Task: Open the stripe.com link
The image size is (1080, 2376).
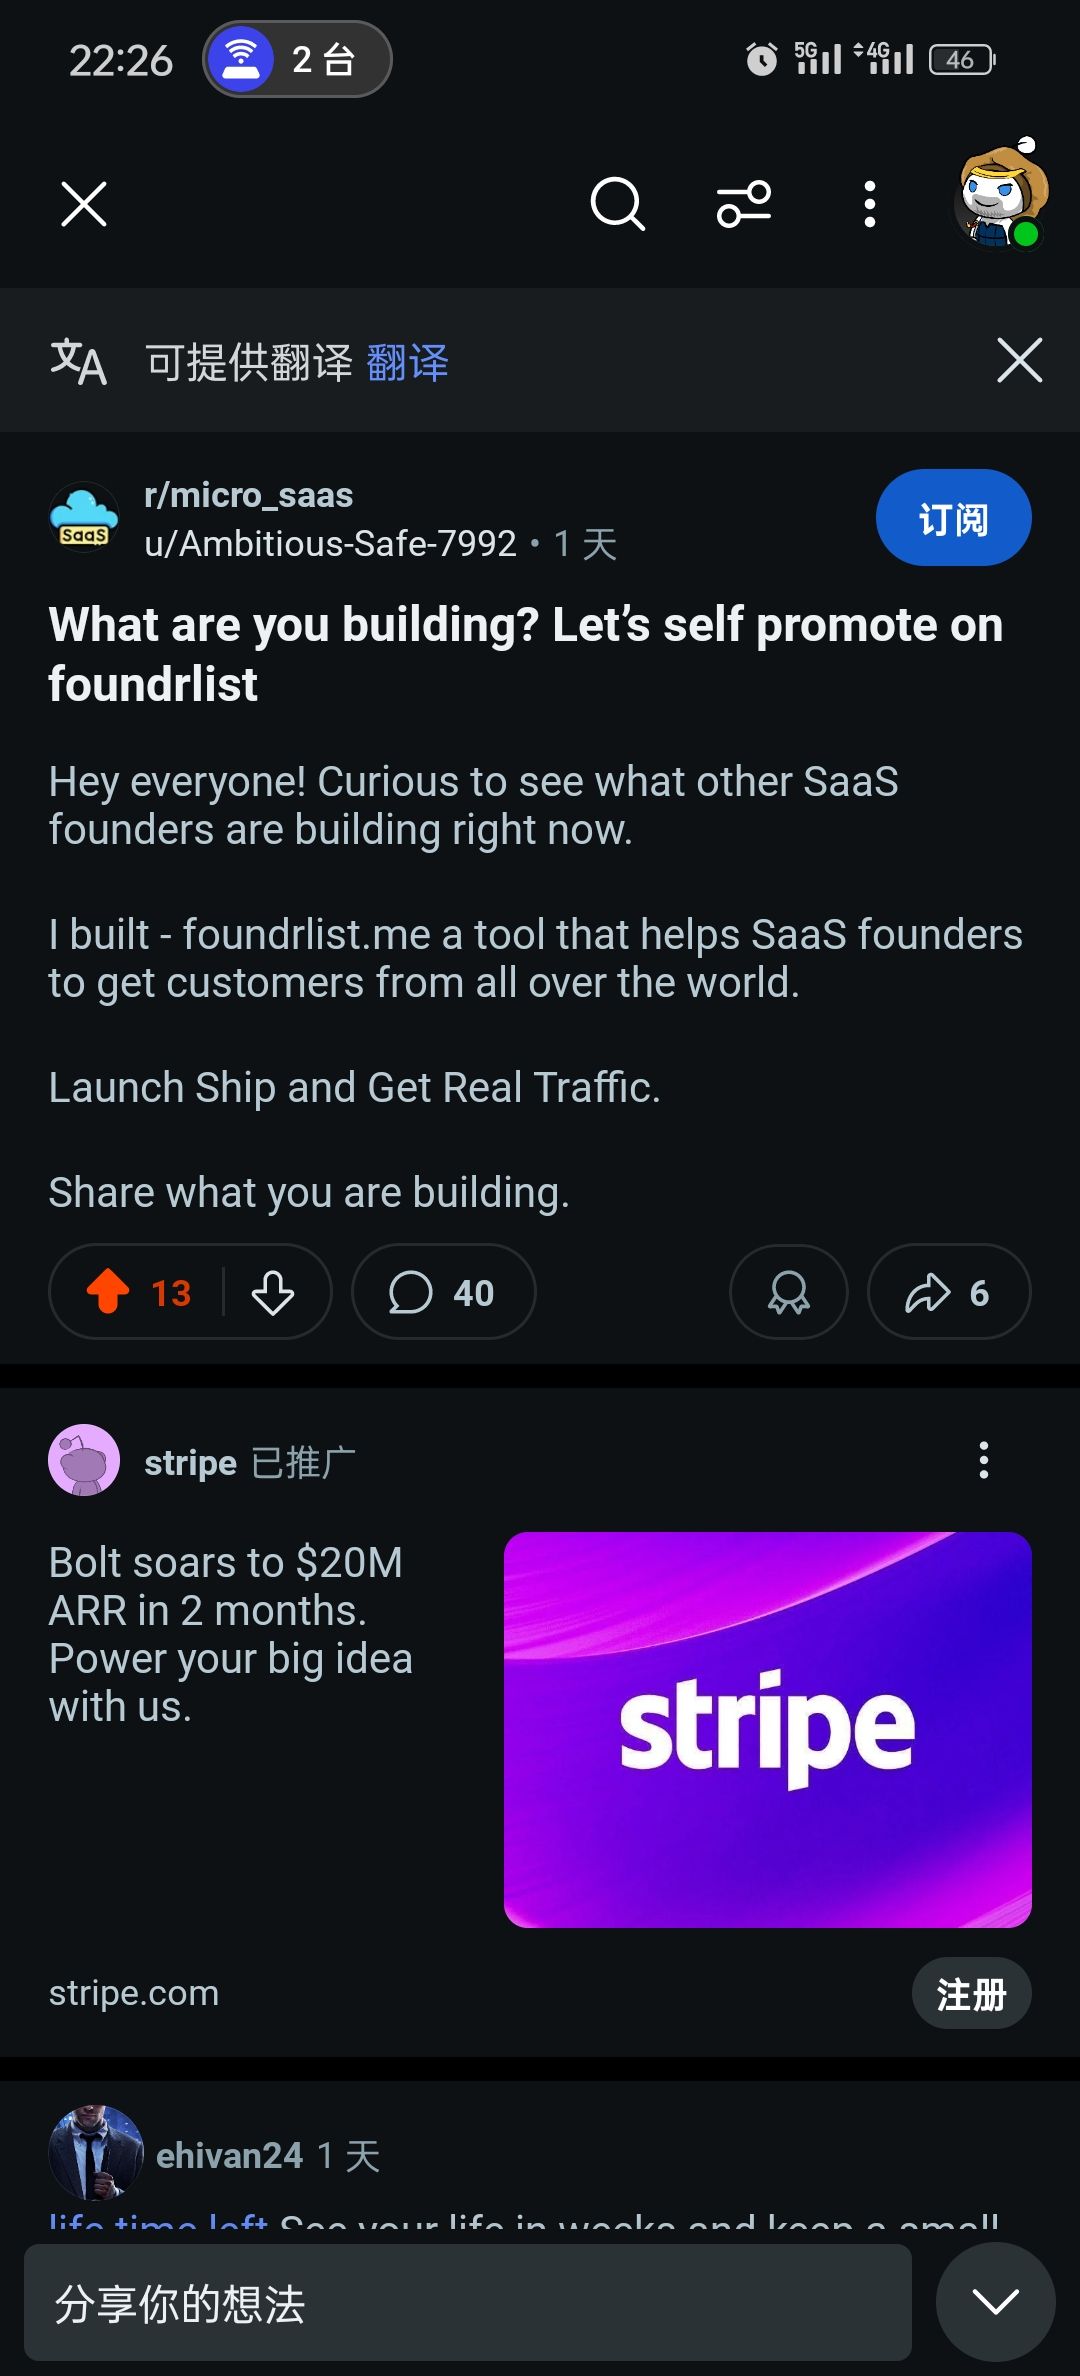Action: tap(134, 1993)
